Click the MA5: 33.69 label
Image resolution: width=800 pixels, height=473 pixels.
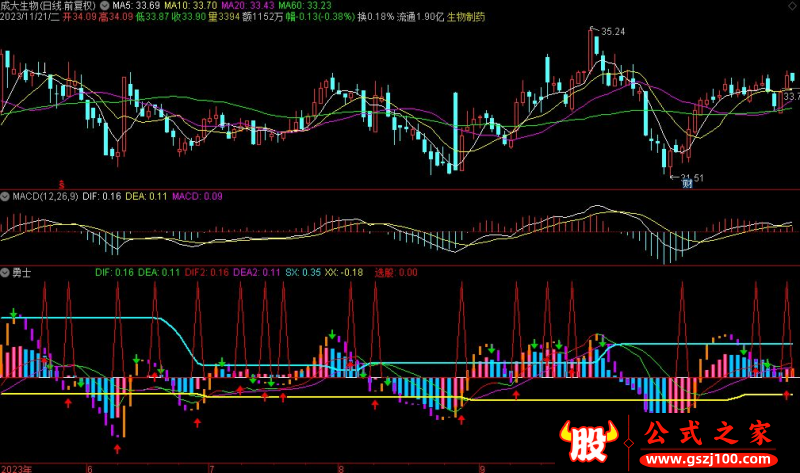pos(136,6)
